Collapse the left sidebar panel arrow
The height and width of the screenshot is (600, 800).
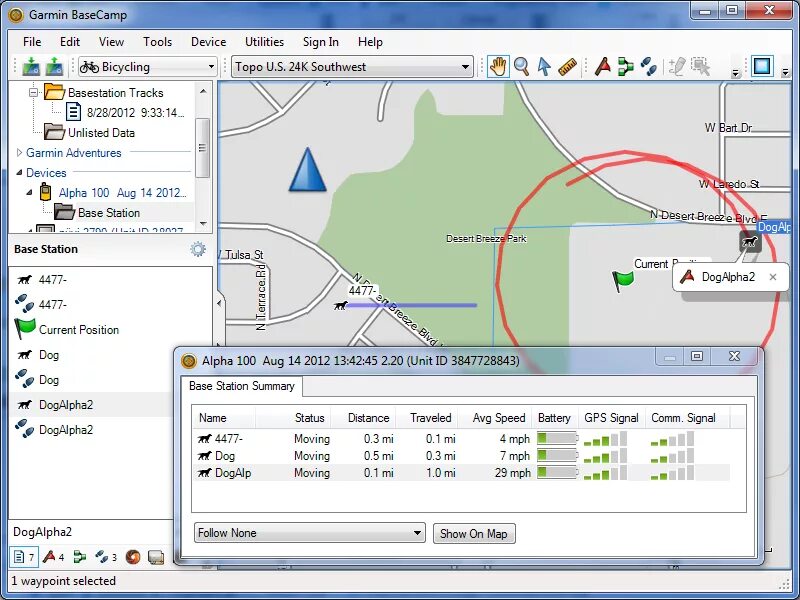click(219, 303)
